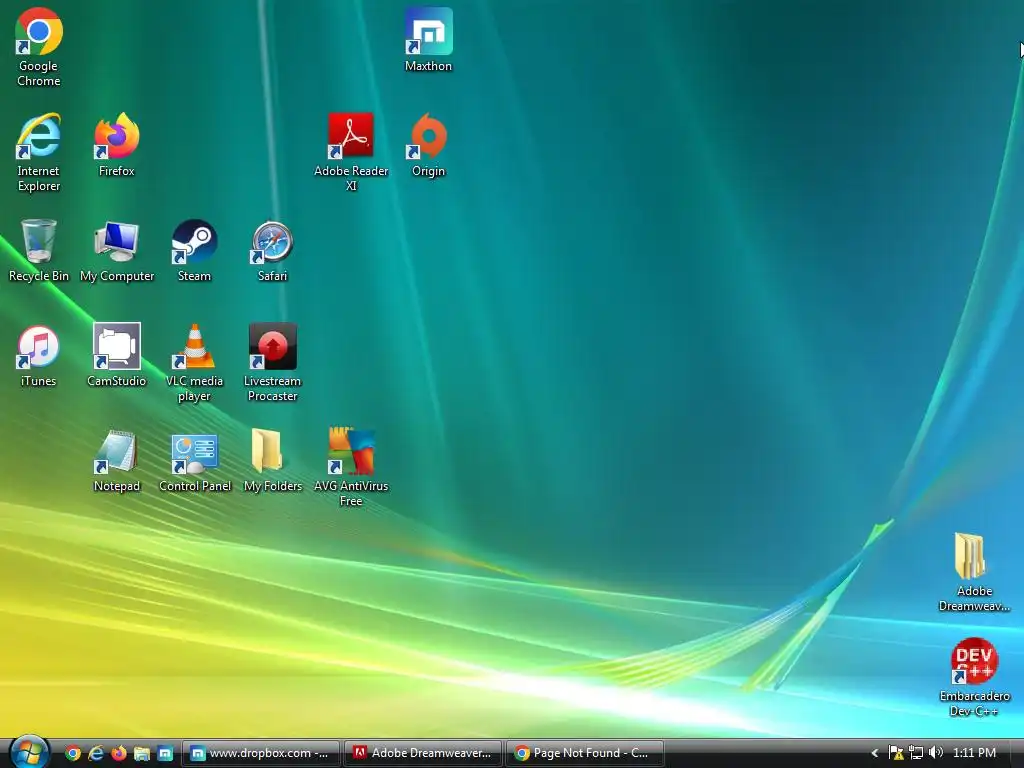The height and width of the screenshot is (768, 1024).
Task: Select the Origin desktop icon
Action: point(428,145)
